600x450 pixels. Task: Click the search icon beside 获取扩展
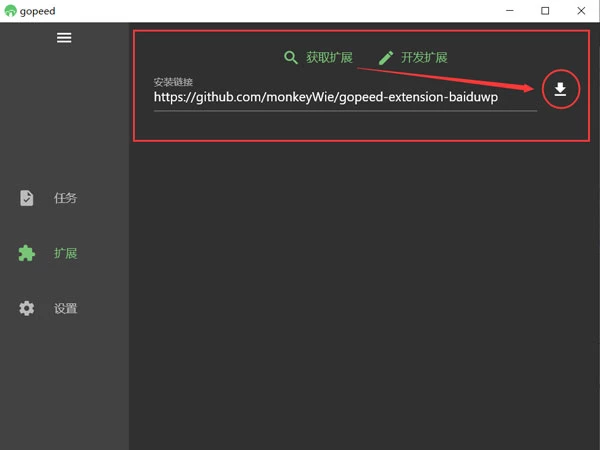pos(291,58)
